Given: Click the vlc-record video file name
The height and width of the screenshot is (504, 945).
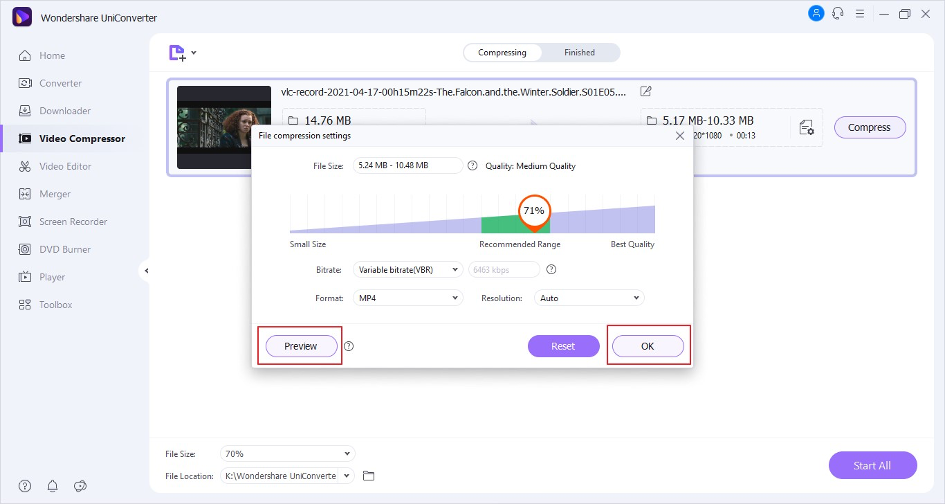Looking at the screenshot, I should pyautogui.click(x=453, y=92).
